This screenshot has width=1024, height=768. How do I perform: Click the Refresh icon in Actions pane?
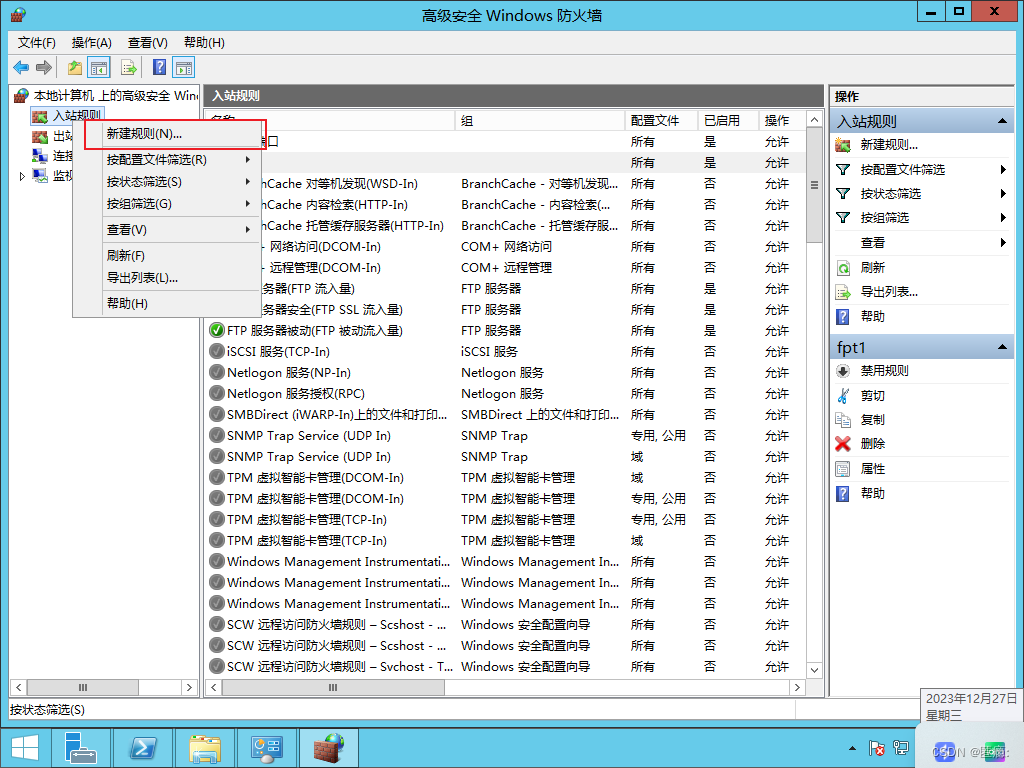coord(843,268)
